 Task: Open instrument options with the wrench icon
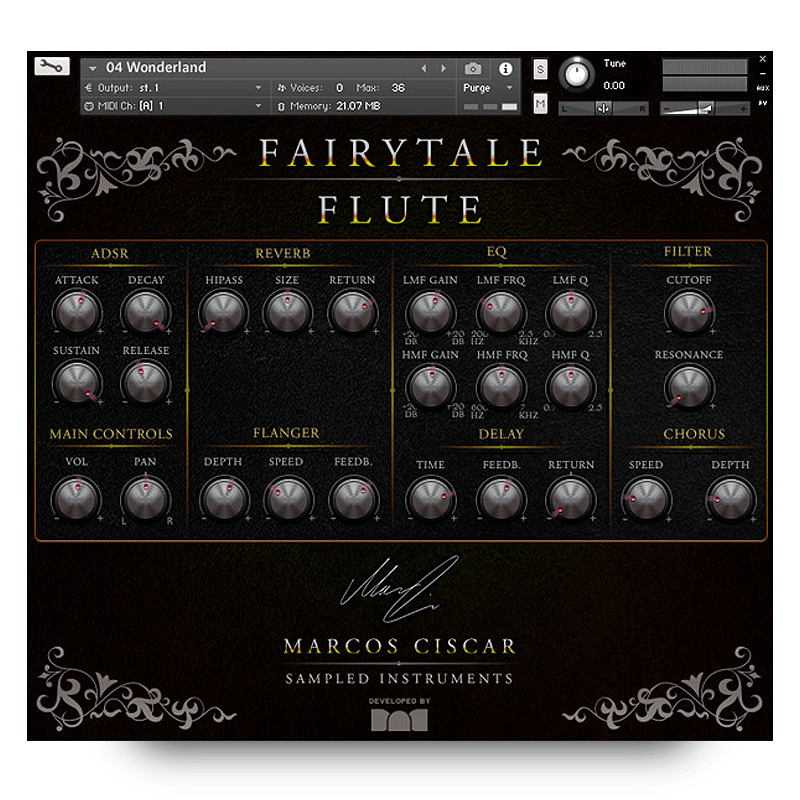tap(50, 67)
